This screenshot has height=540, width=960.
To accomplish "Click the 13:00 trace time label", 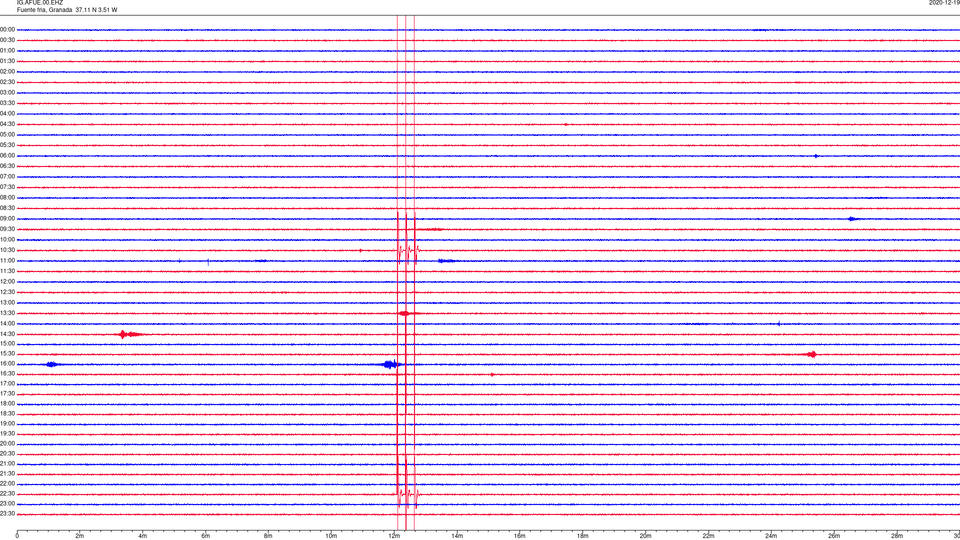I will 7,302.
